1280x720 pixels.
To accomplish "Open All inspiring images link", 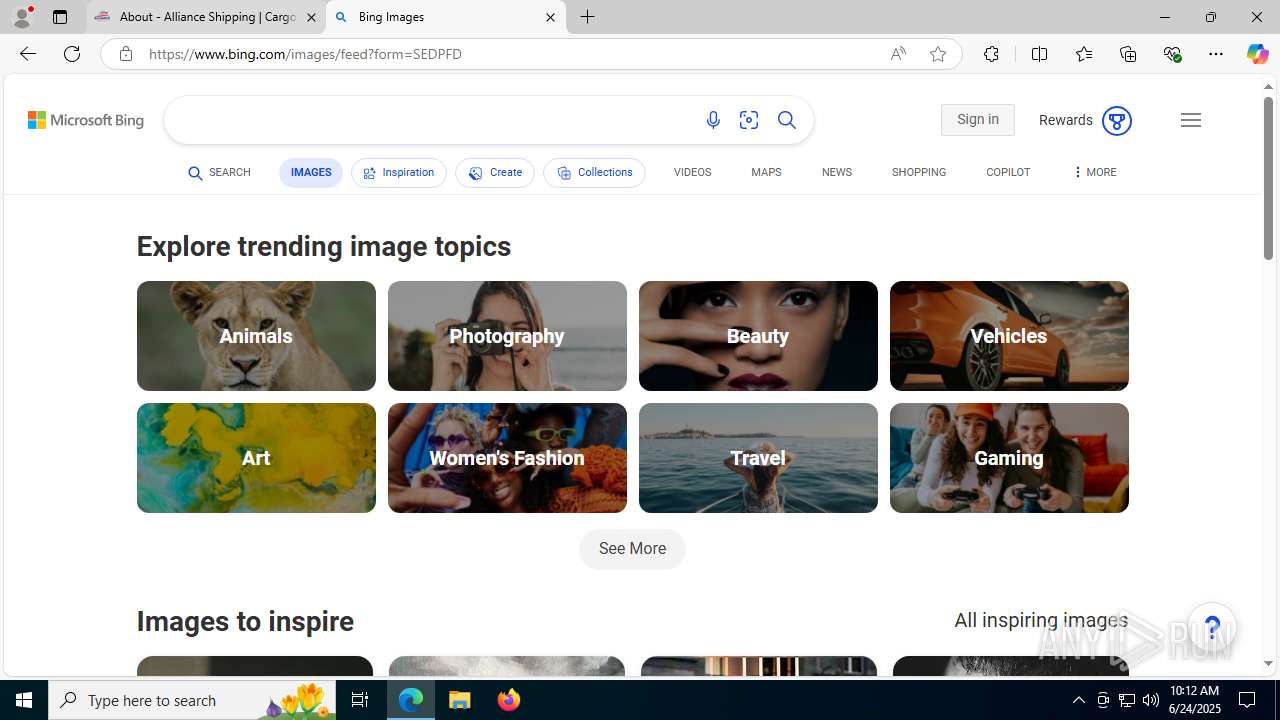I will click(x=1041, y=621).
